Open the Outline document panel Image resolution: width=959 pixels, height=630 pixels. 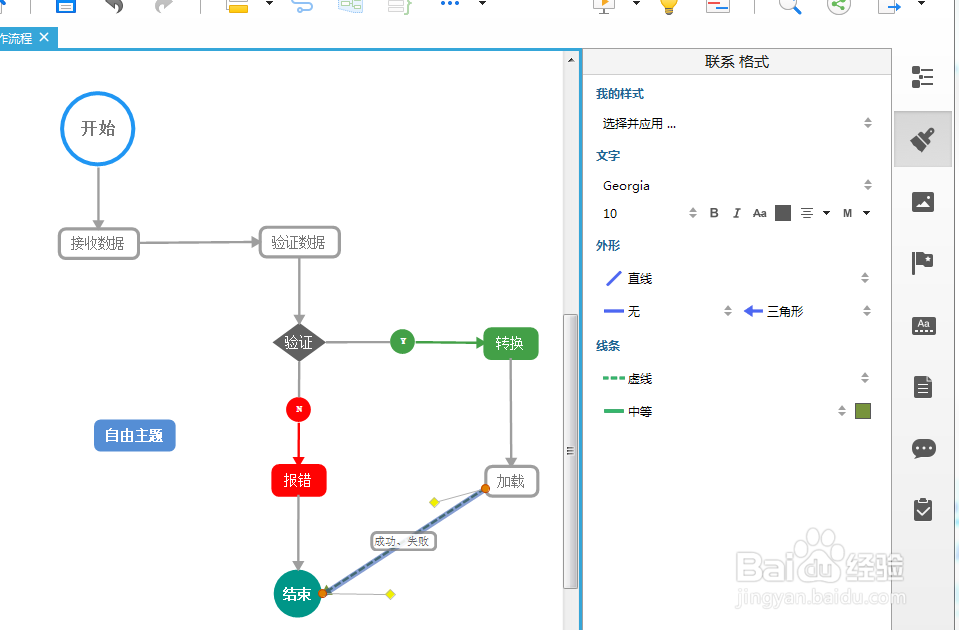(x=922, y=386)
